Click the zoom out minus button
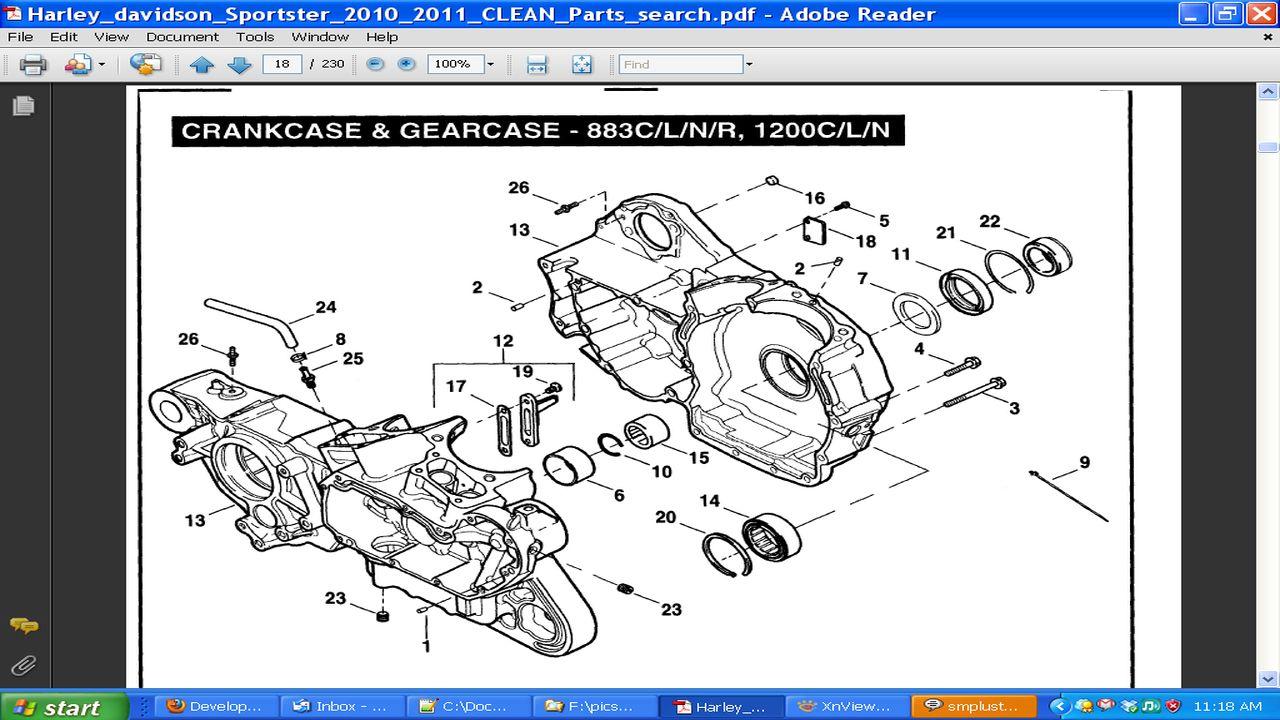Viewport: 1280px width, 720px height. click(375, 64)
